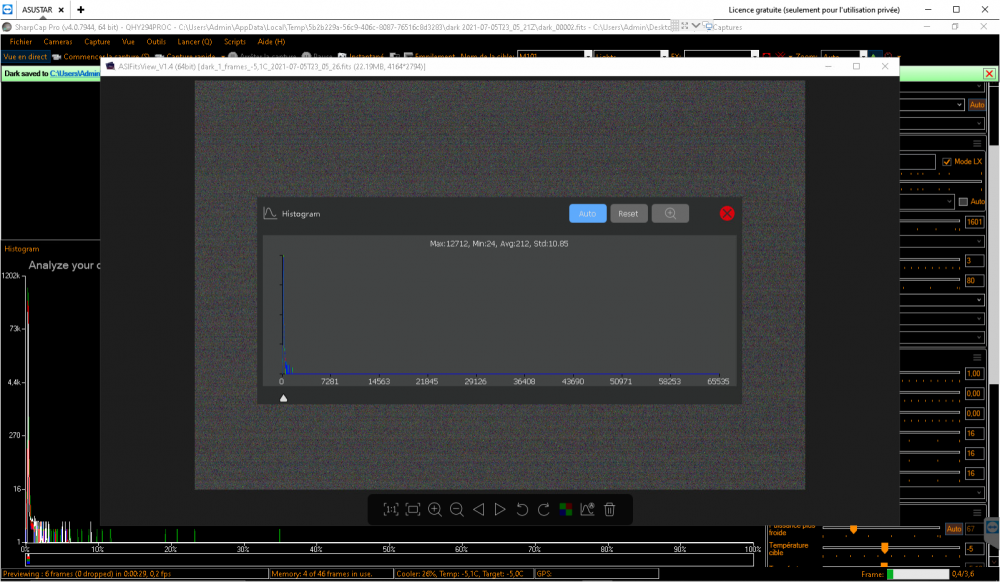Click the 1:1 actual size icon in ASIFitsView toolbar
This screenshot has height=582, width=1000.
[x=390, y=509]
